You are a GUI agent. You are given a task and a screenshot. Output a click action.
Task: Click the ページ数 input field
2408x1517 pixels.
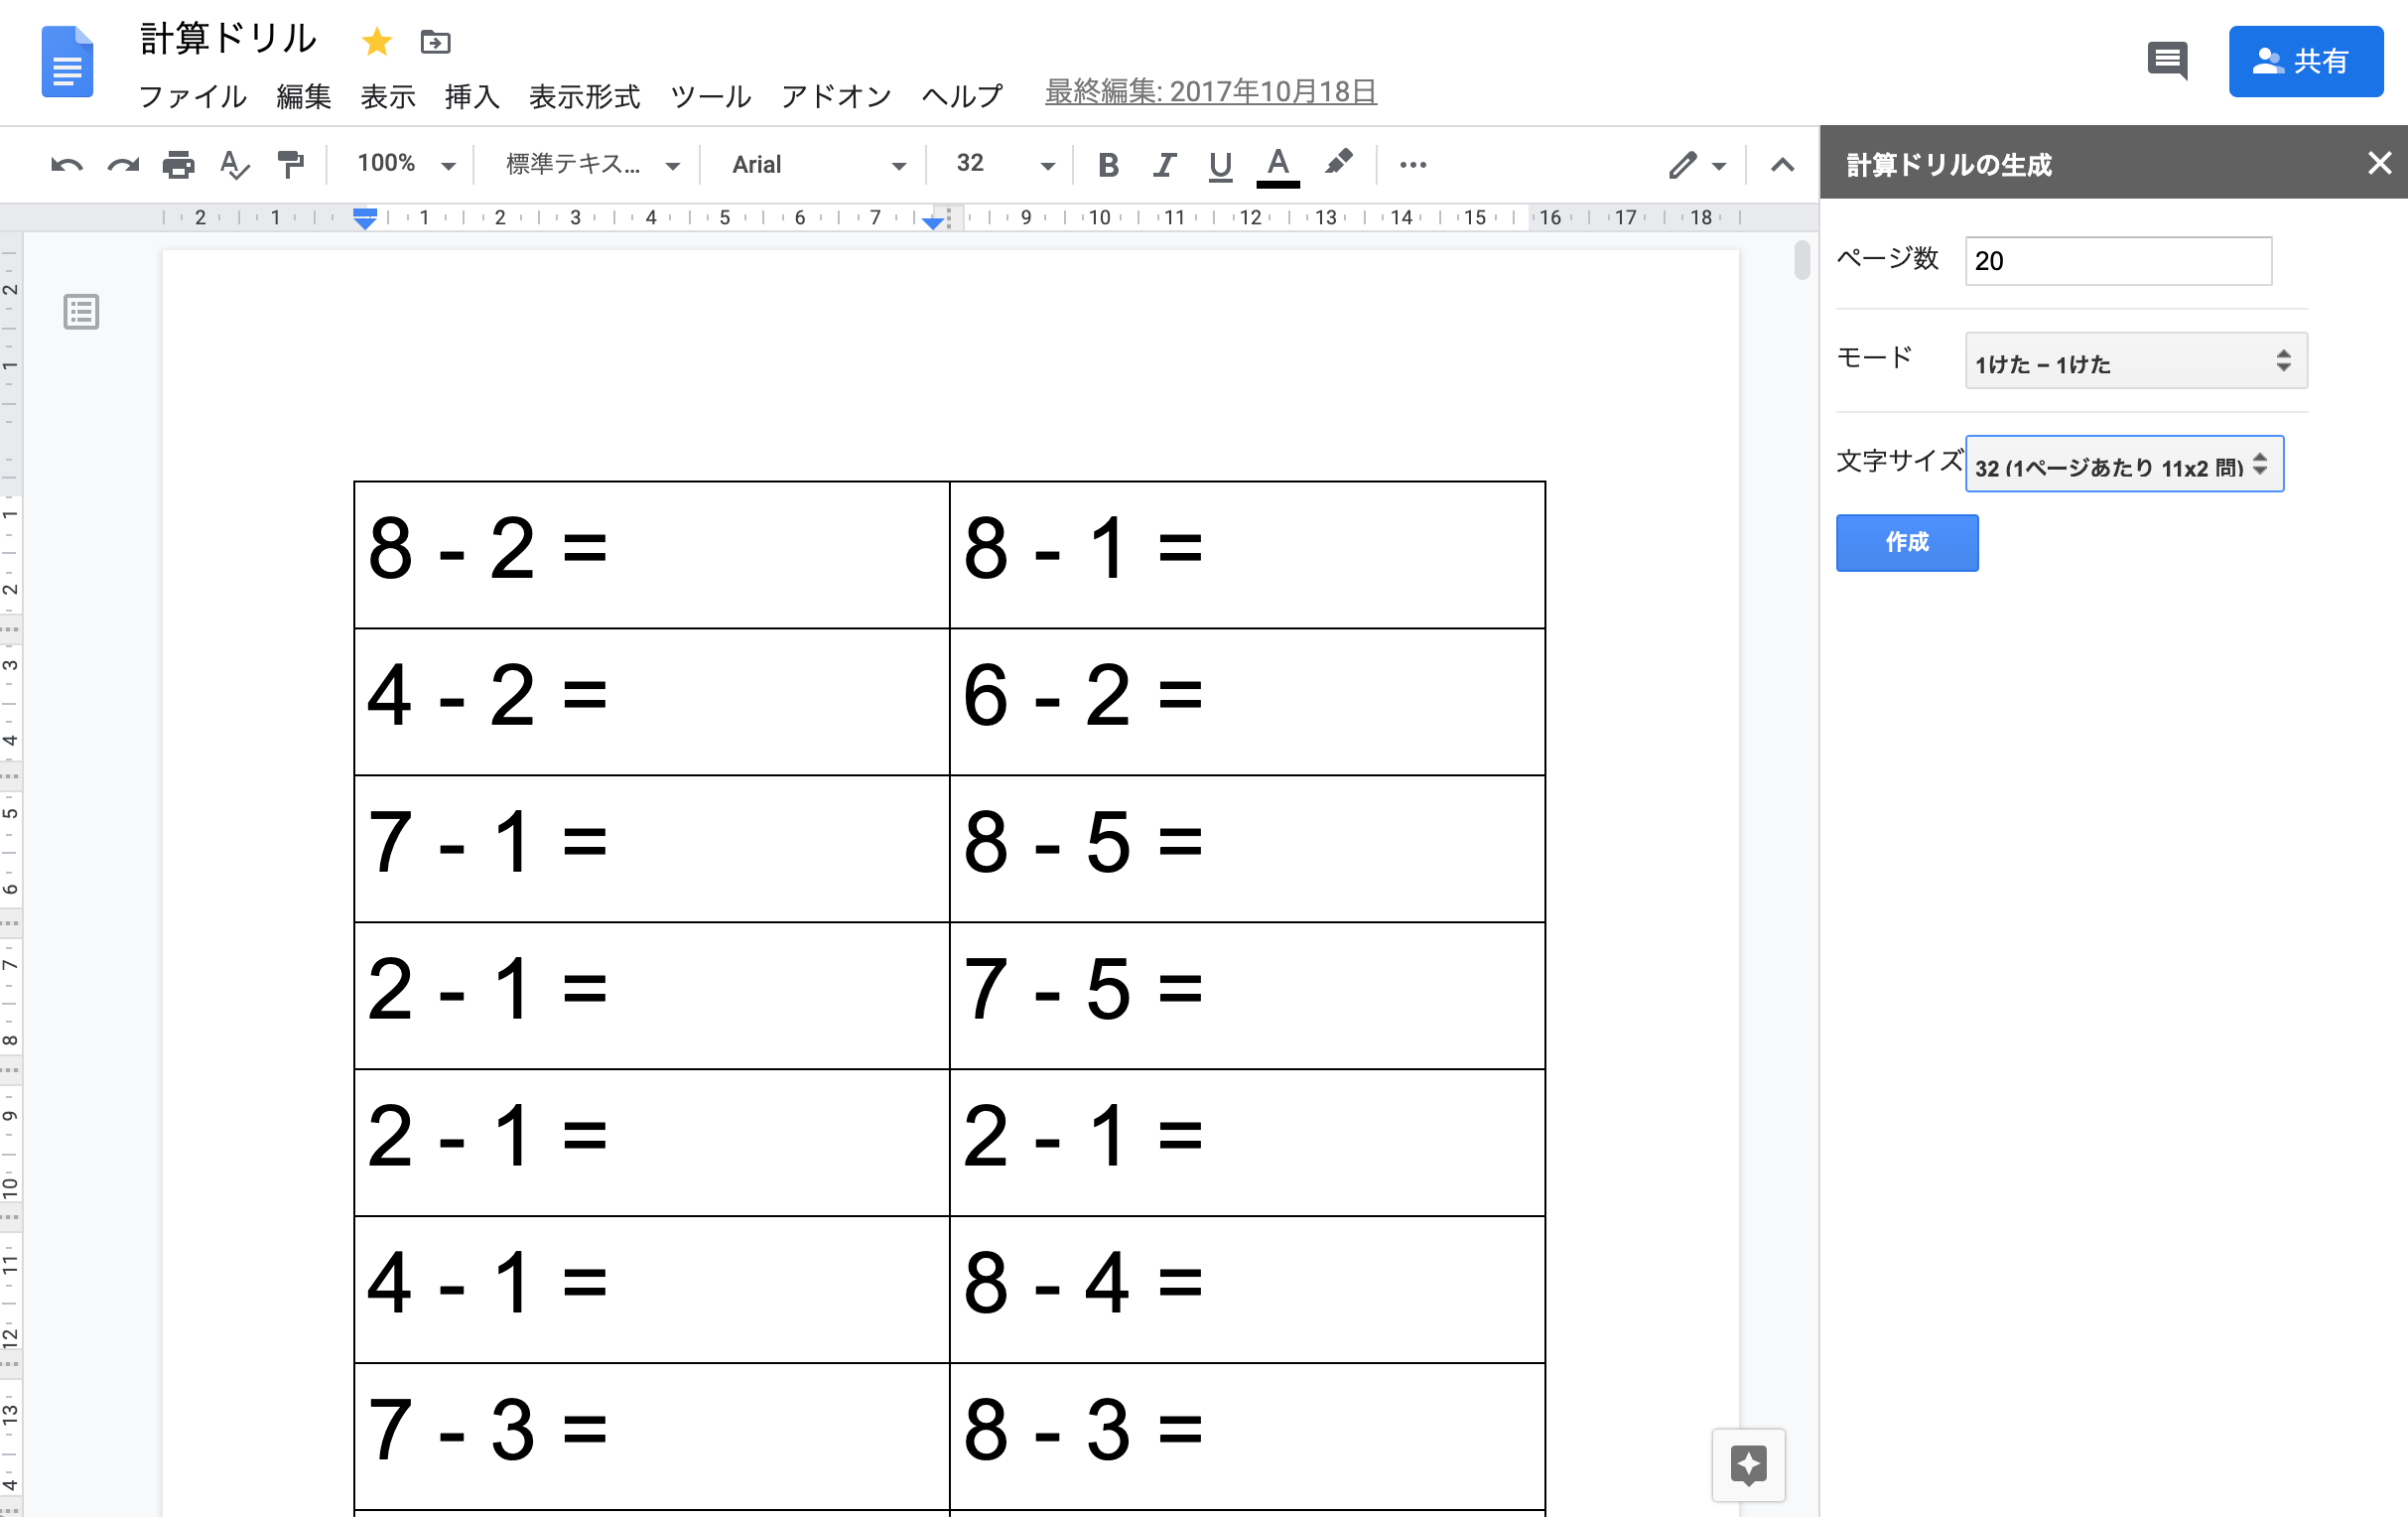2117,261
